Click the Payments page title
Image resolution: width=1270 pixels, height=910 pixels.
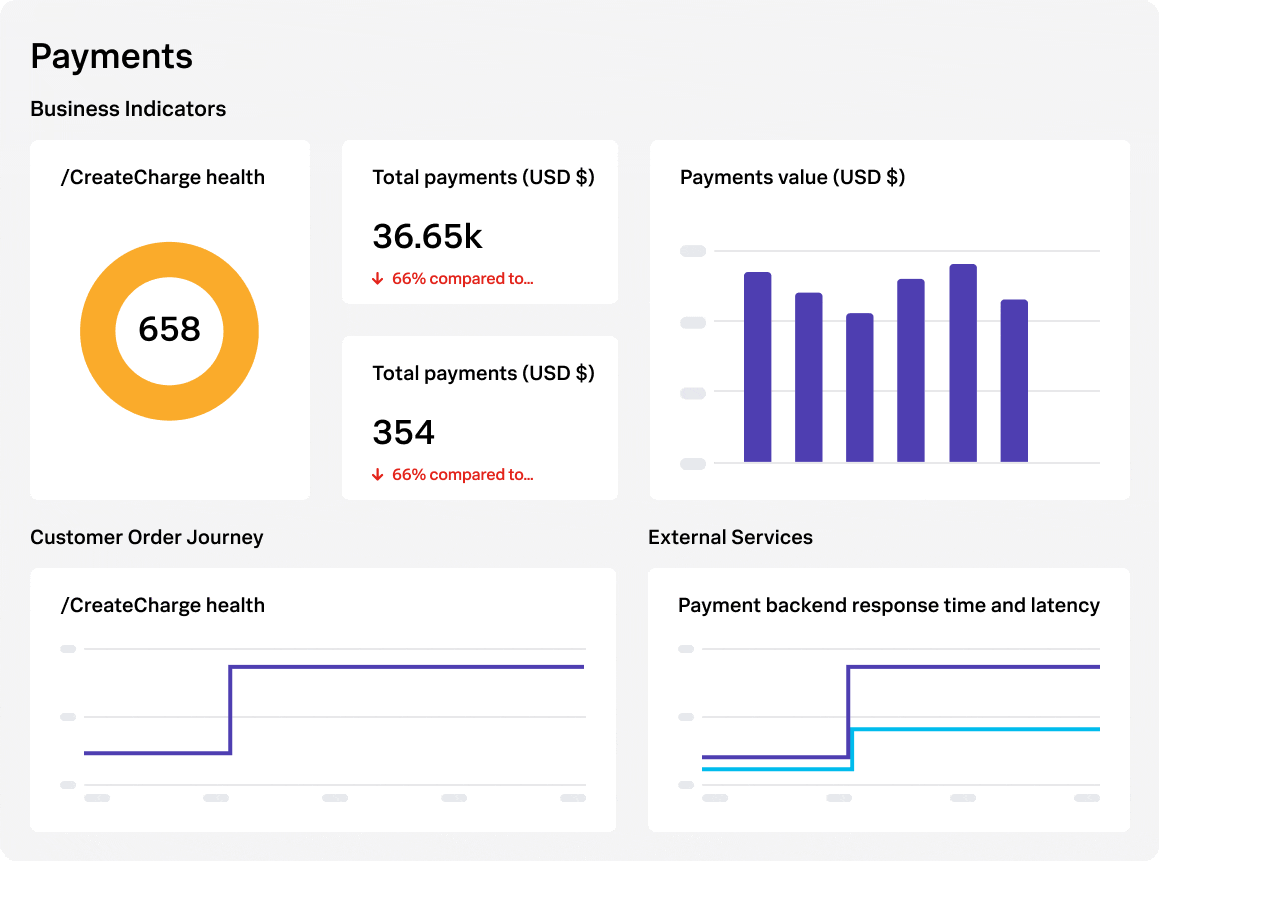pos(111,56)
